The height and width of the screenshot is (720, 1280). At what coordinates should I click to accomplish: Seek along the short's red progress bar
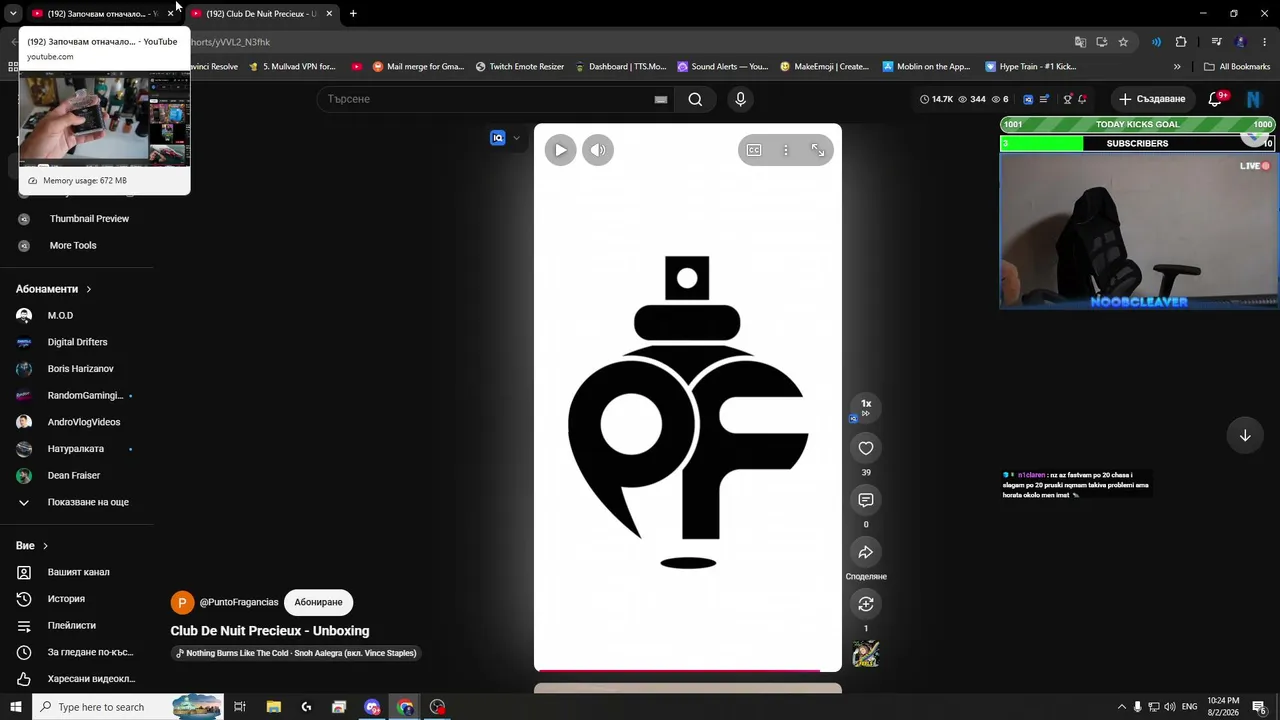688,670
